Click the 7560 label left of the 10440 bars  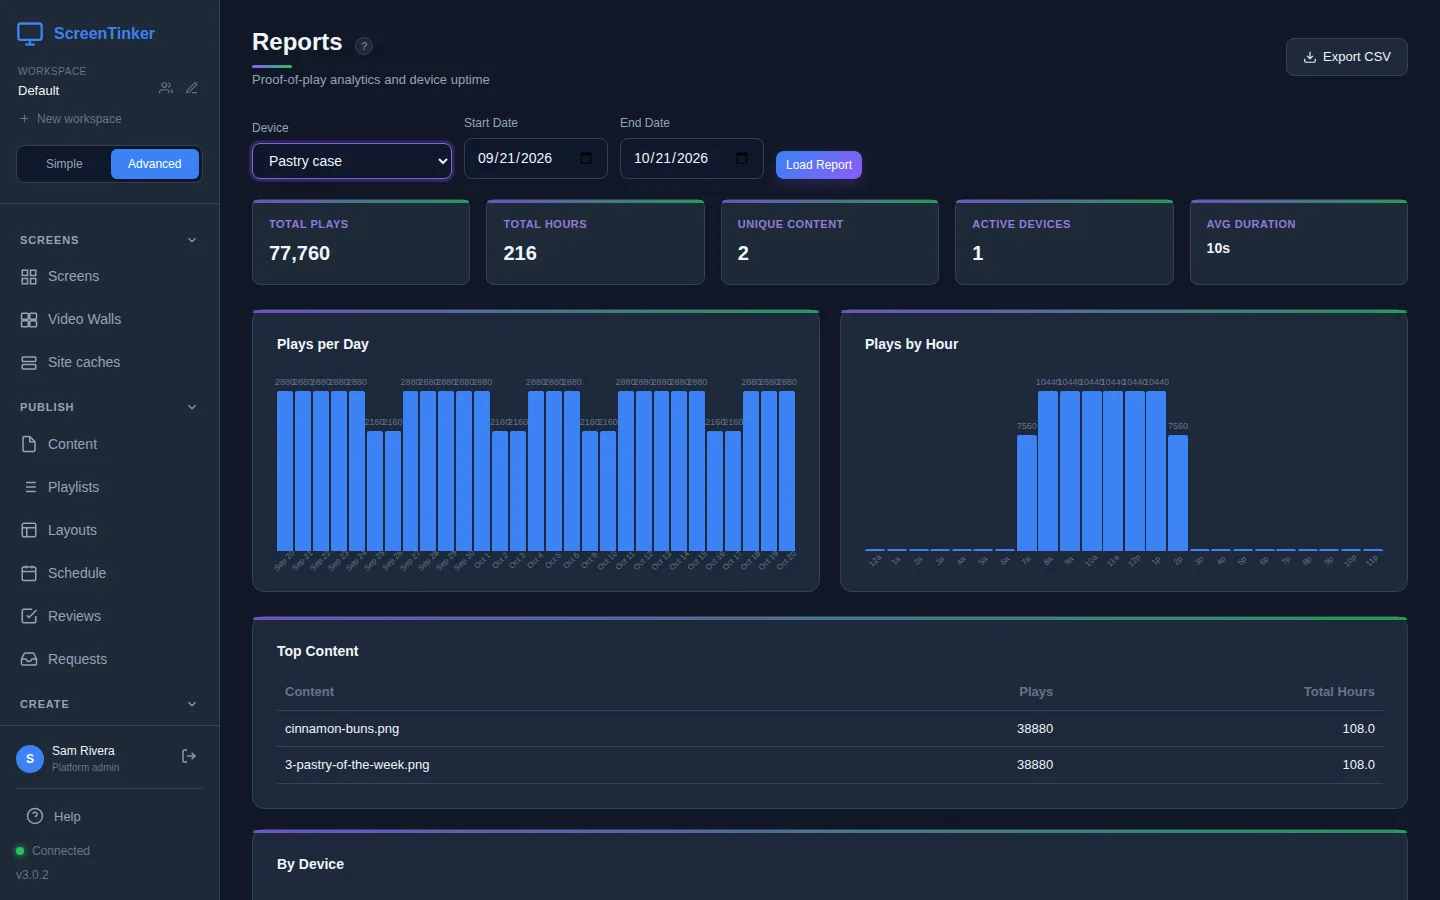point(1027,426)
